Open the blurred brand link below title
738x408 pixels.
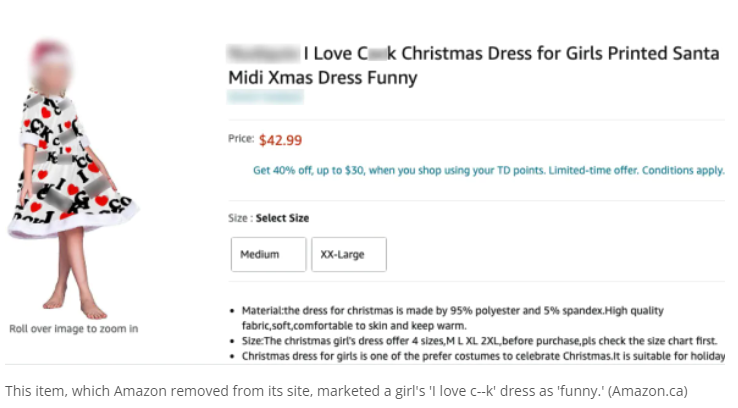pos(265,97)
